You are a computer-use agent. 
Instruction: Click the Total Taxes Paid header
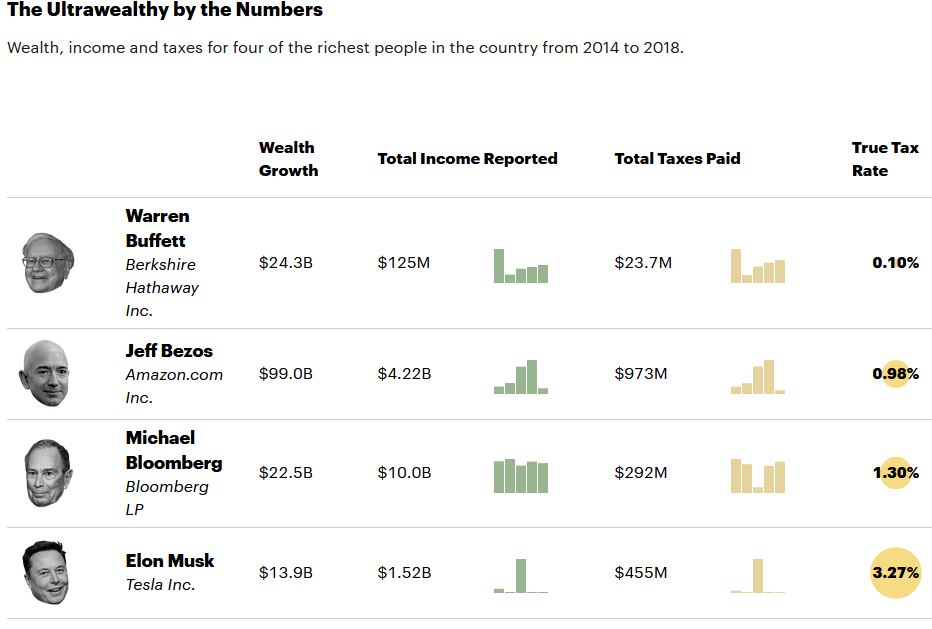tap(677, 158)
